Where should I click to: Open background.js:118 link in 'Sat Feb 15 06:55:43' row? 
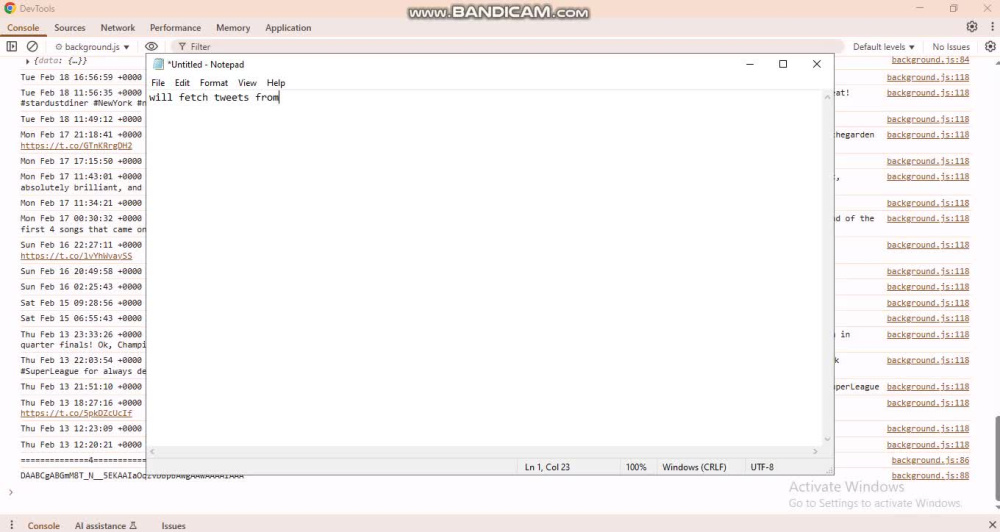point(927,318)
